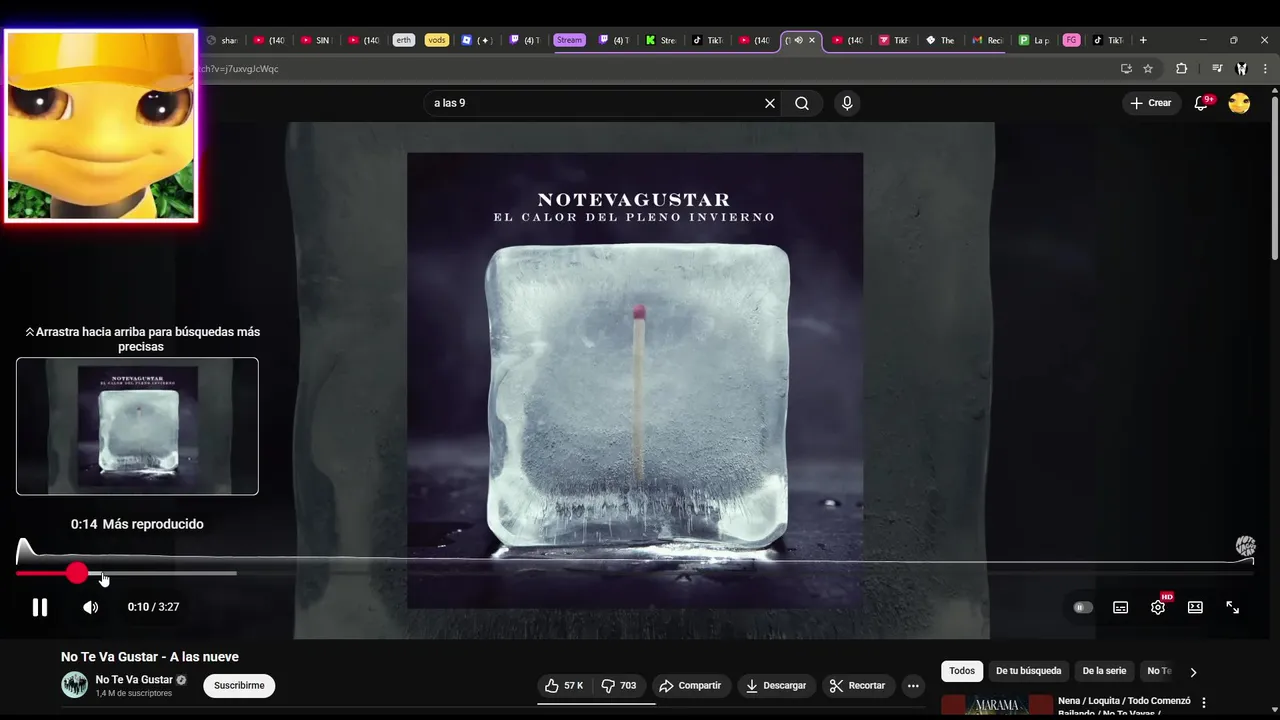Open the 'FG' tab group label
Image resolution: width=1280 pixels, height=720 pixels.
[1071, 40]
